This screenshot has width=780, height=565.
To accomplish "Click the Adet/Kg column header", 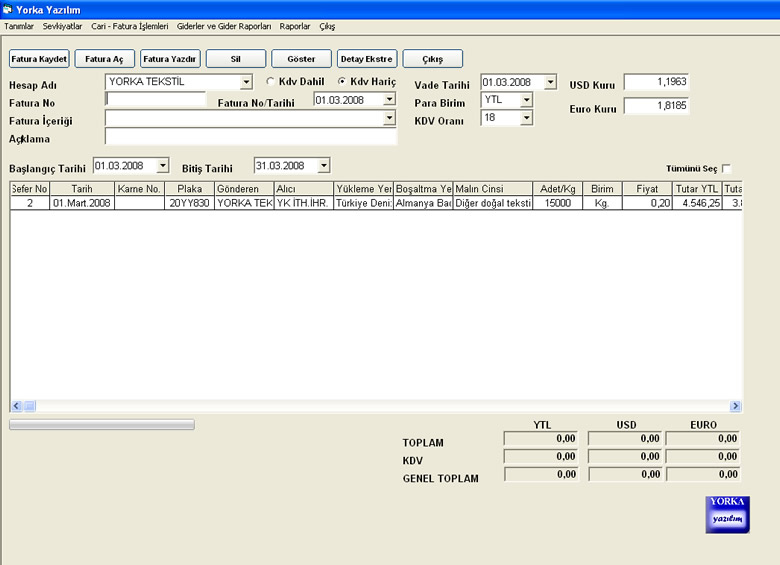I will click(558, 189).
